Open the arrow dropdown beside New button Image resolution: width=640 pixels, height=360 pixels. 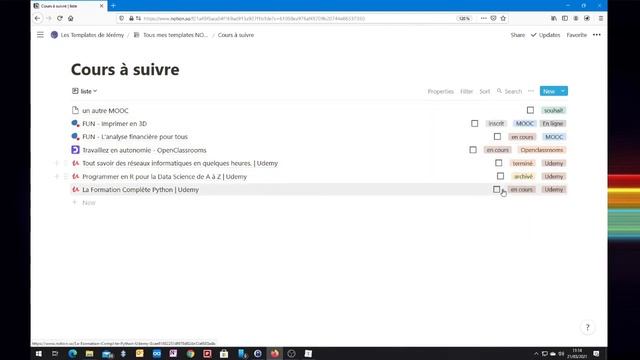click(x=563, y=91)
